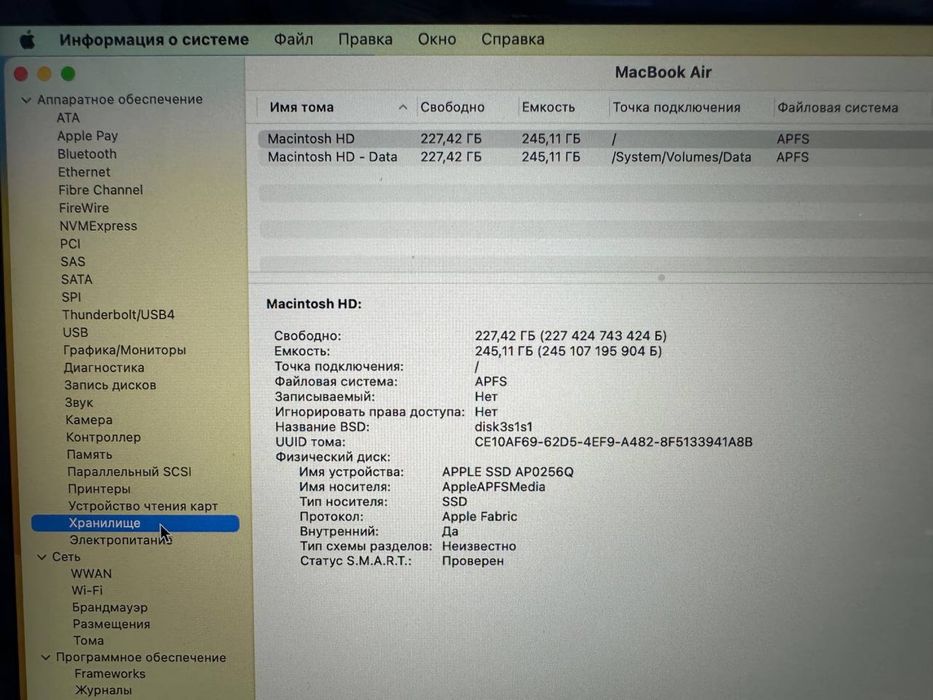The height and width of the screenshot is (700, 933).
Task: Click the green zoom window button
Action: click(x=68, y=74)
